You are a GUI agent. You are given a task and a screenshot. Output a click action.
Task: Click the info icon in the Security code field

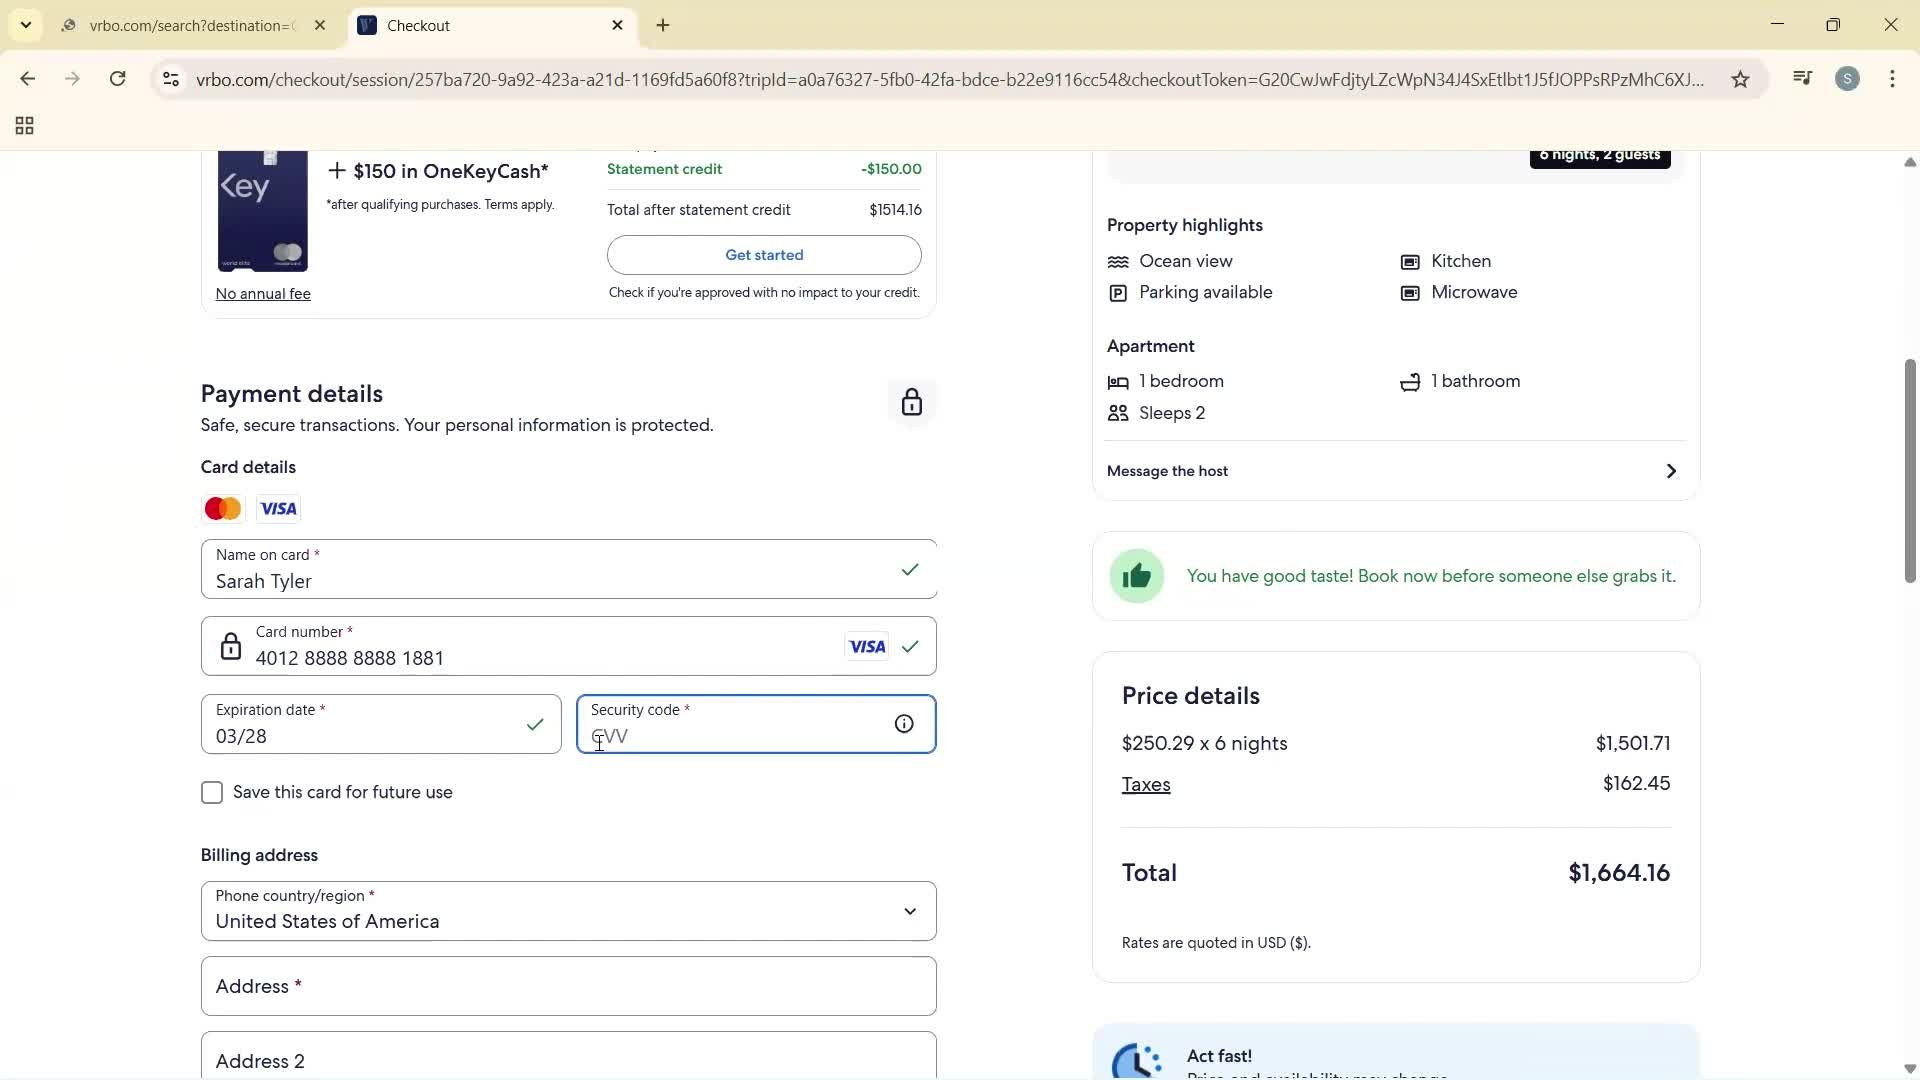coord(903,723)
